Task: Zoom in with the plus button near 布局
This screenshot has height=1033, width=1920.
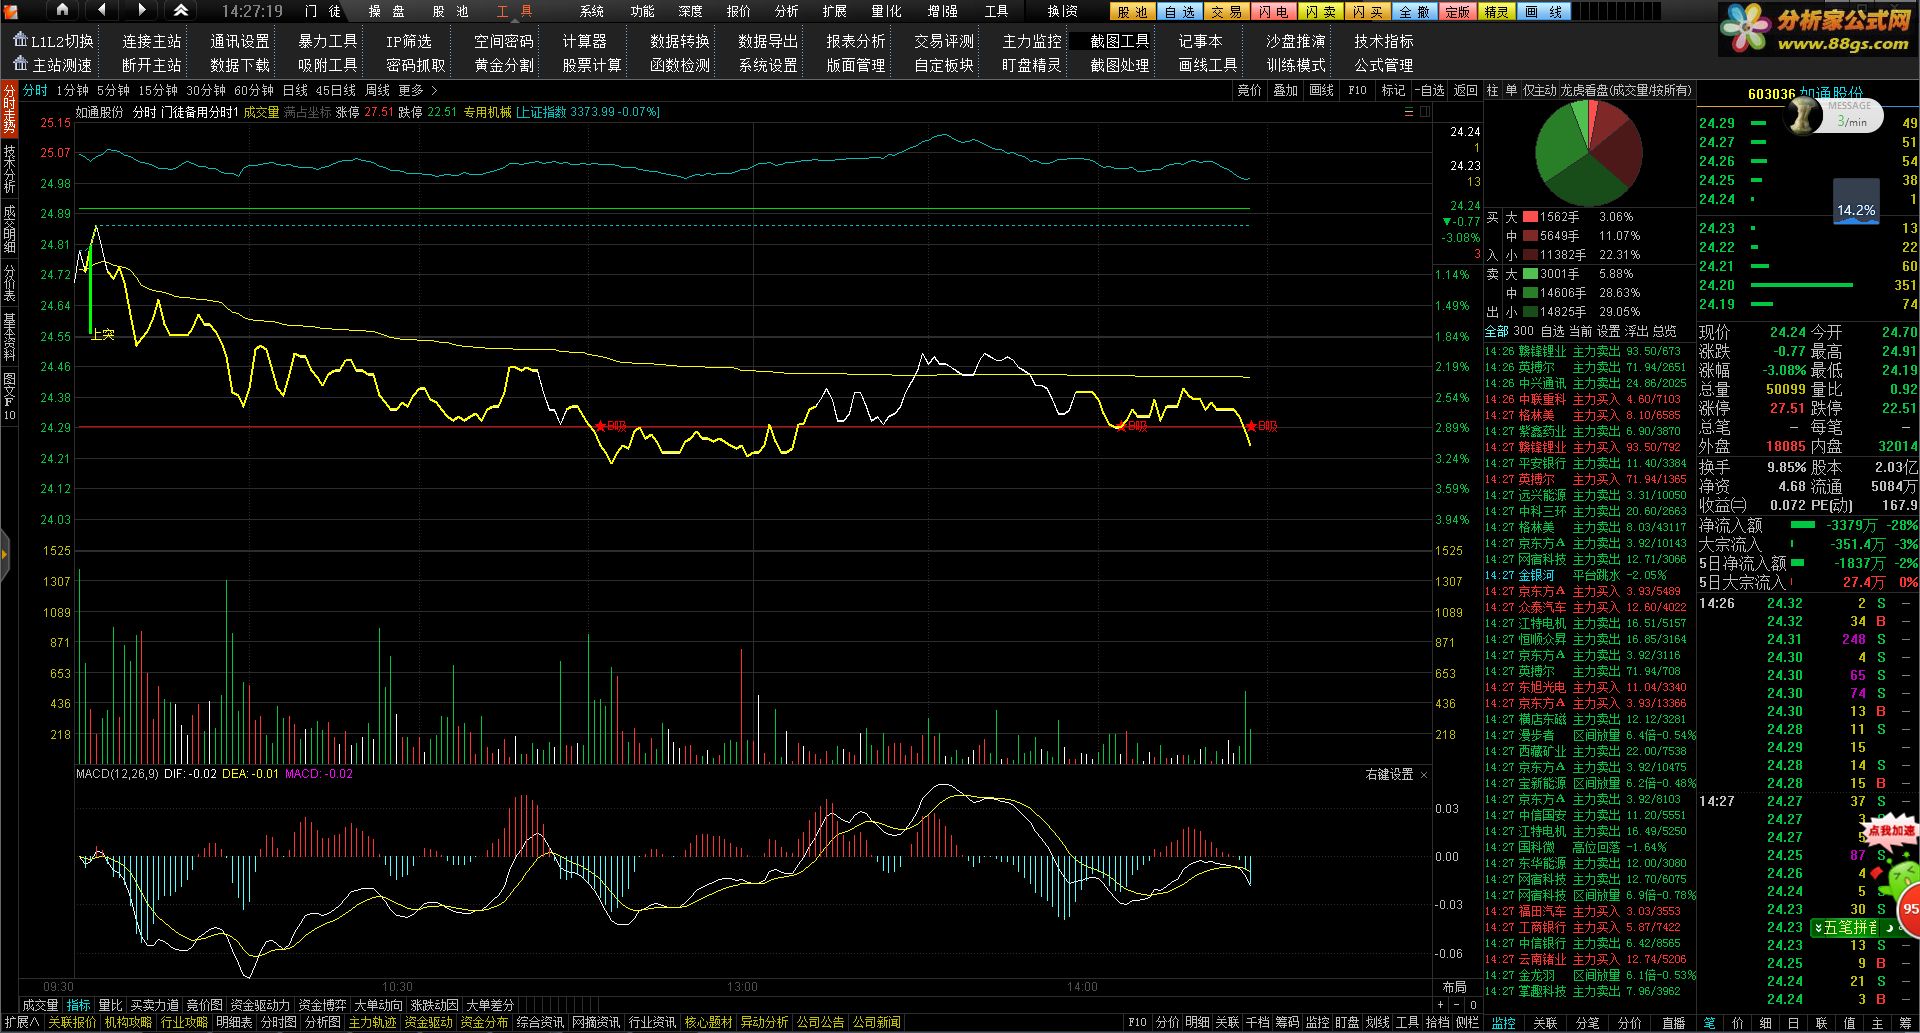Action: [1441, 1005]
